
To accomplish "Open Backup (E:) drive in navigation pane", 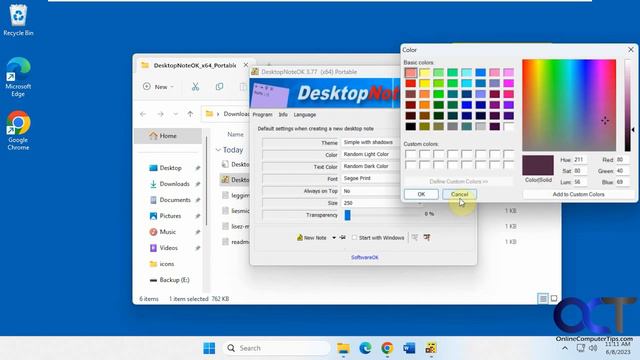I will [174, 280].
